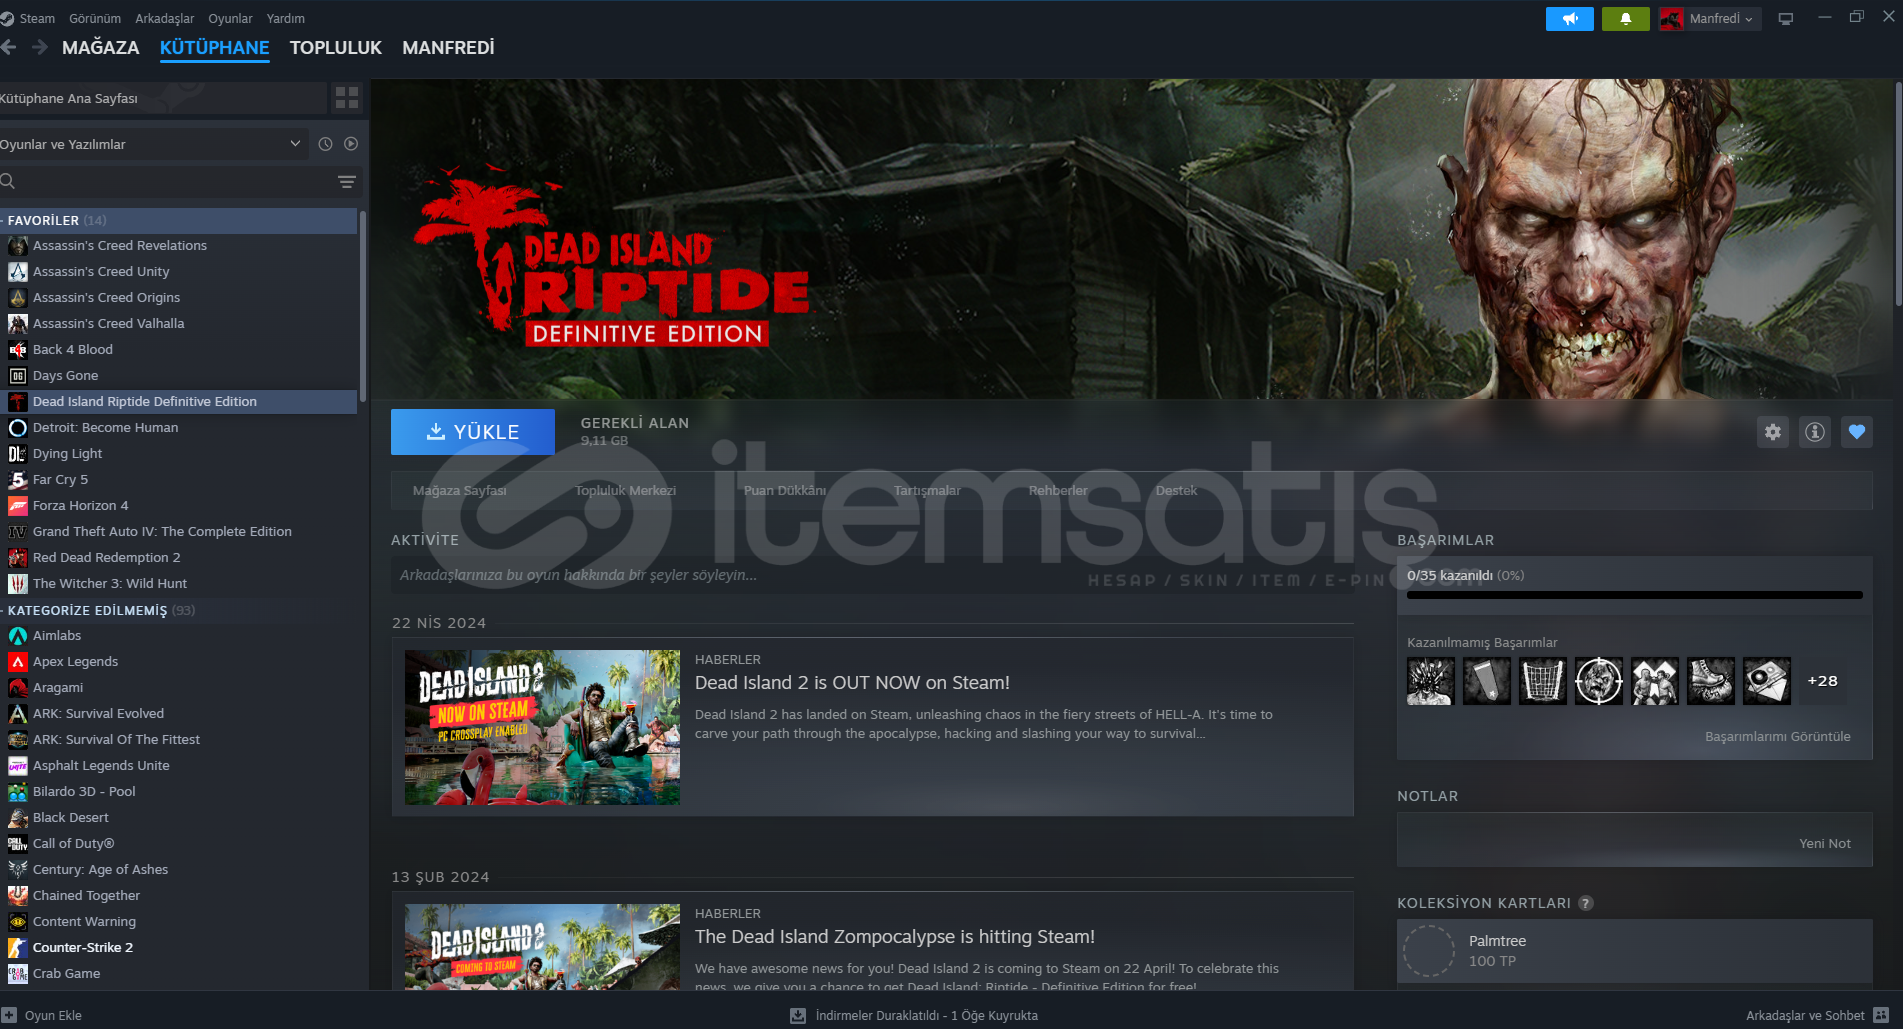1903x1029 pixels.
Task: Open Topluluk Merkezi link
Action: pos(625,490)
